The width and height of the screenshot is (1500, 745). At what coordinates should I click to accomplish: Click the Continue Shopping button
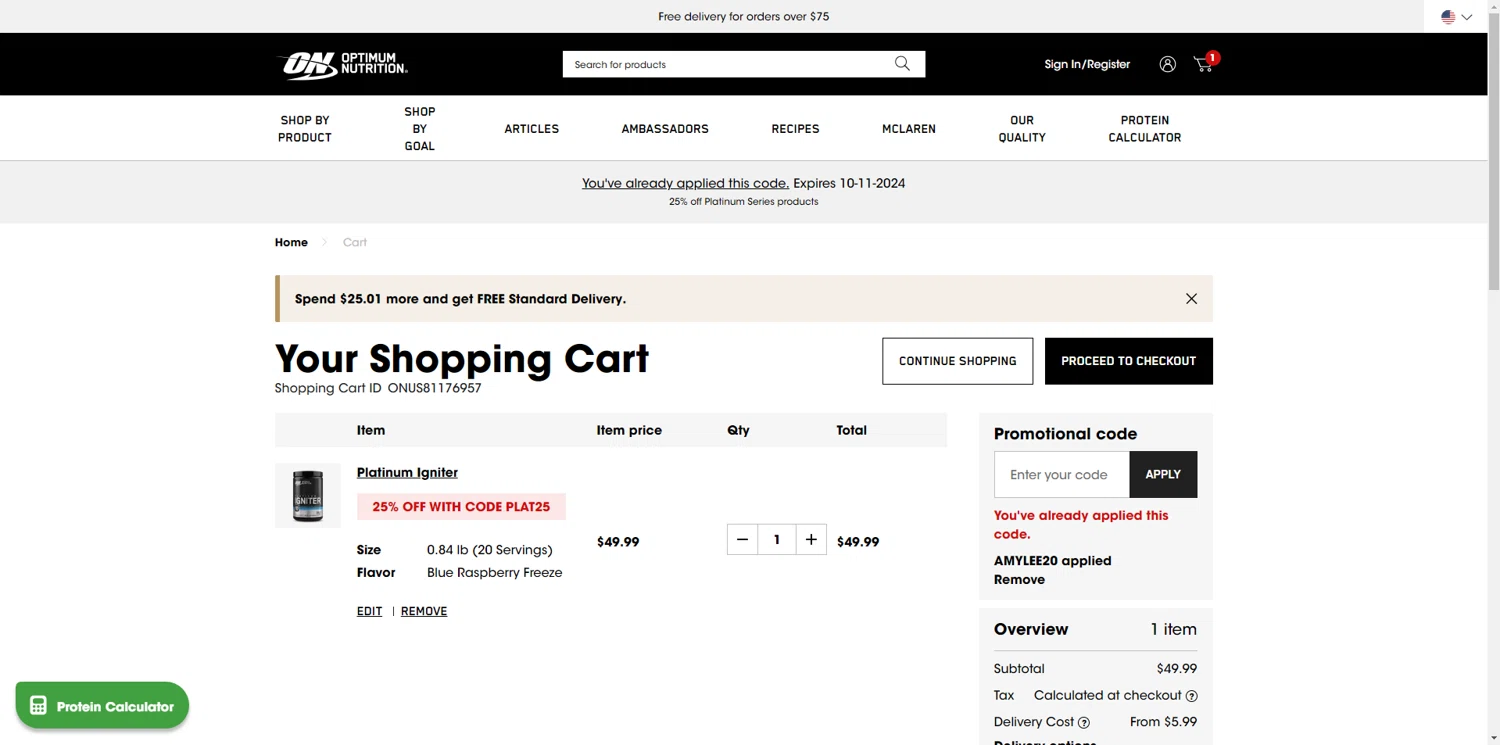pyautogui.click(x=957, y=361)
